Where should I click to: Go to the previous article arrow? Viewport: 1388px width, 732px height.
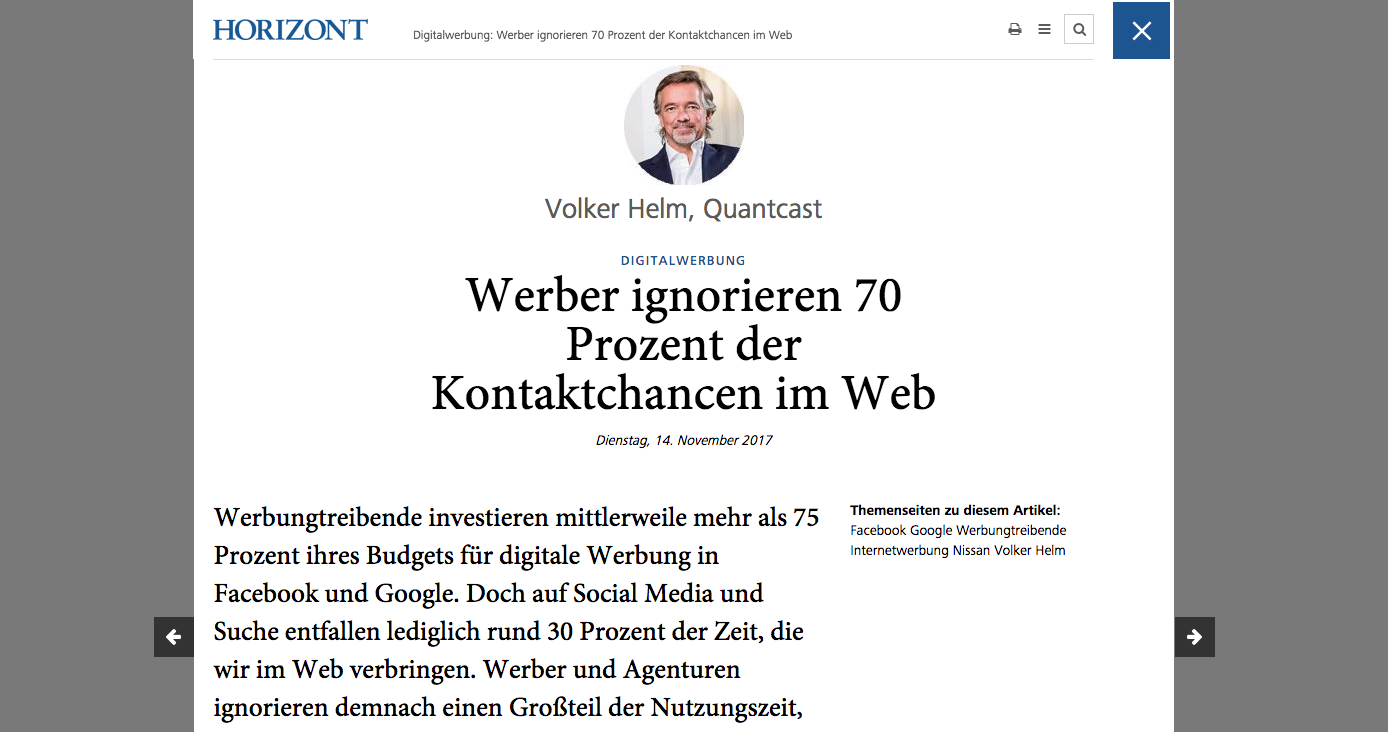pos(174,637)
